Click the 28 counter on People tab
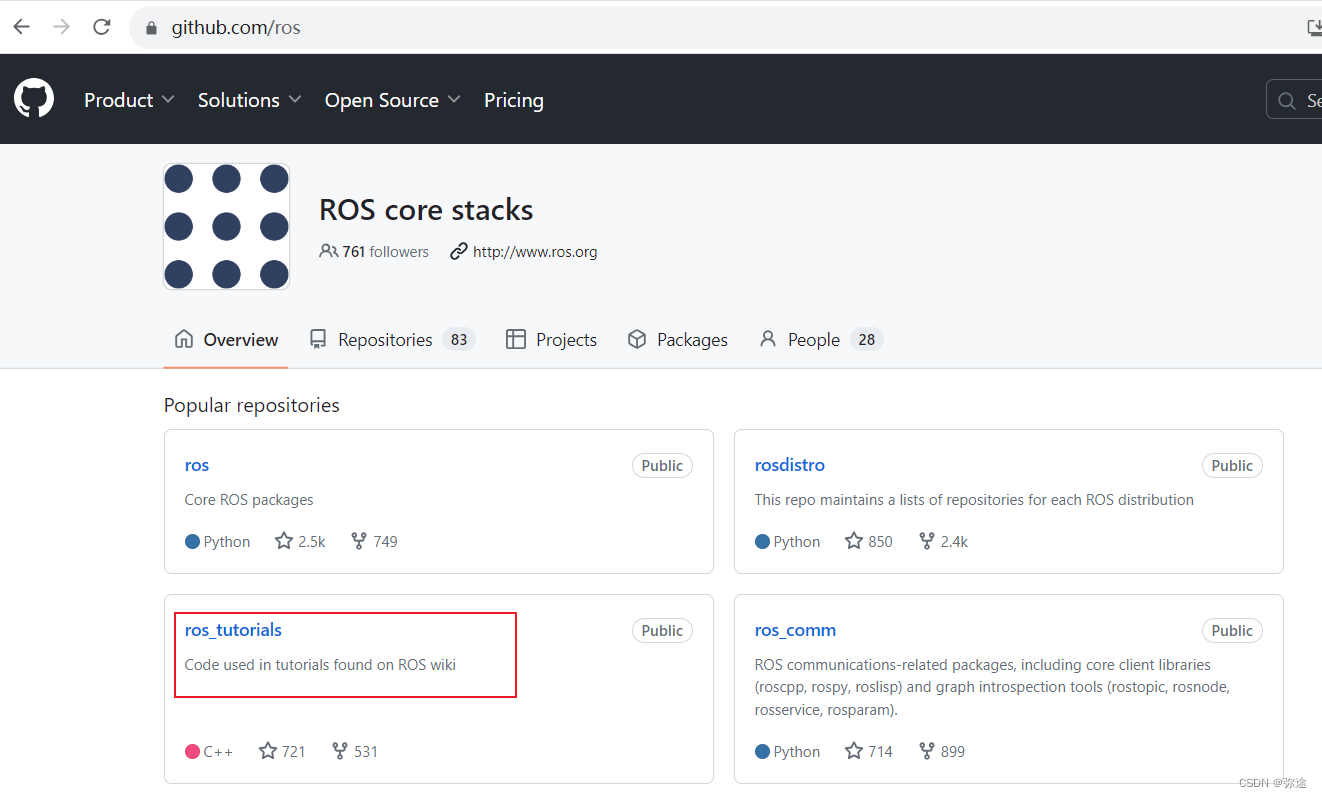Screen dimensions: 1322x798 pyautogui.click(x=867, y=340)
